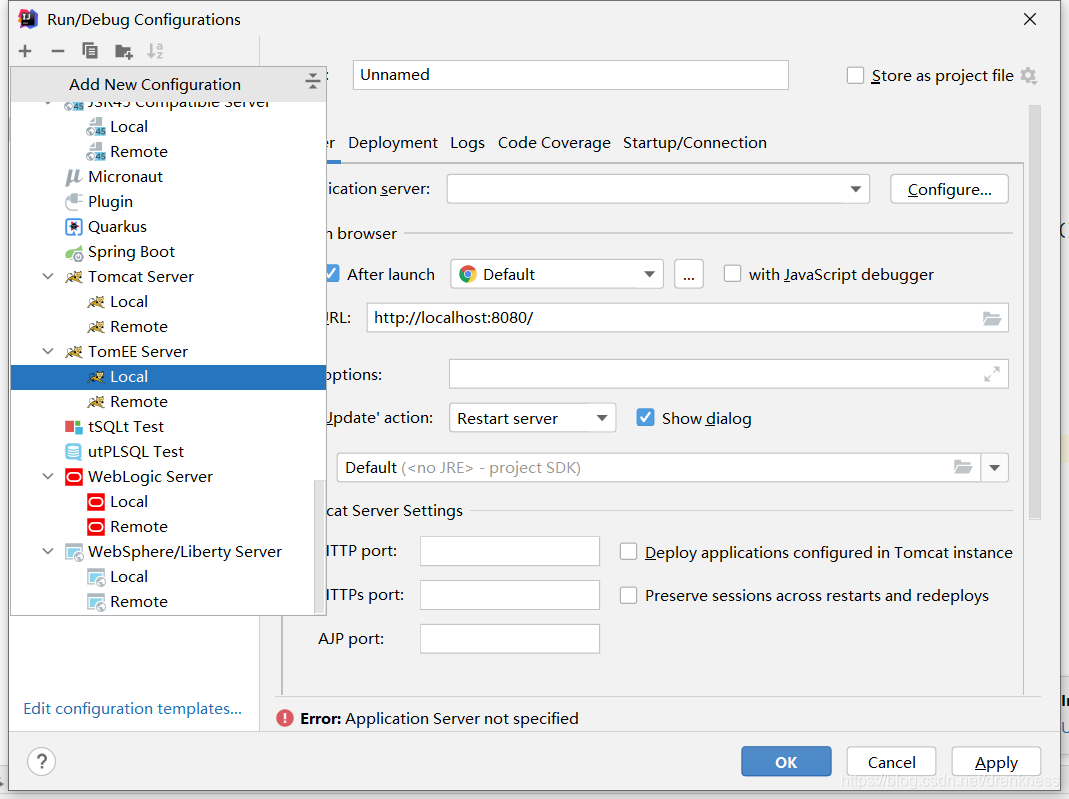The image size is (1069, 799).
Task: Collapse the Tomcat Server tree node
Action: pyautogui.click(x=48, y=277)
